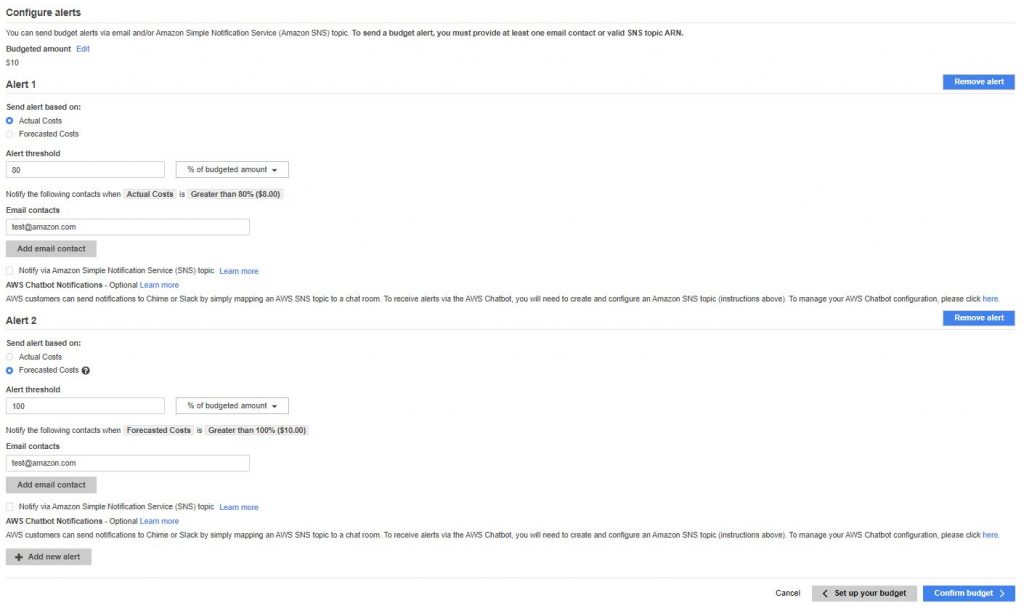Enable SNS topic notification checkbox in Alert 1
The height and width of the screenshot is (611, 1024).
tap(10, 270)
